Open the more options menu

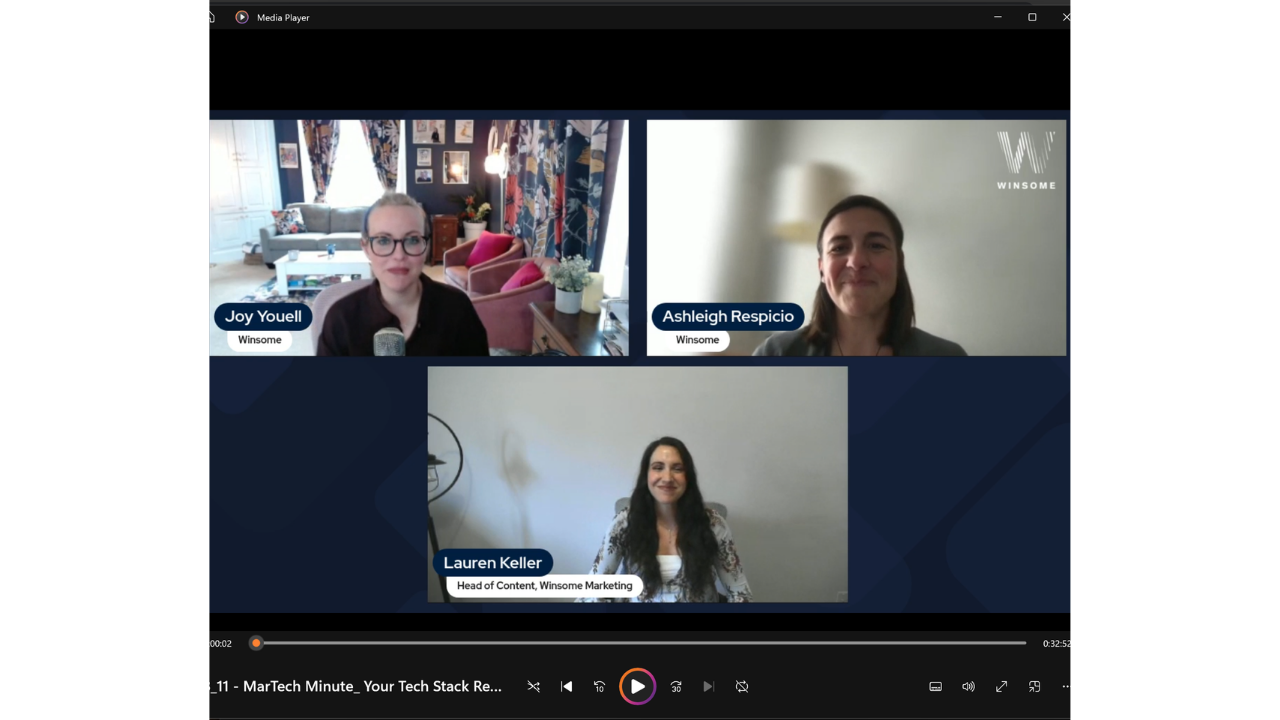[x=1066, y=687]
